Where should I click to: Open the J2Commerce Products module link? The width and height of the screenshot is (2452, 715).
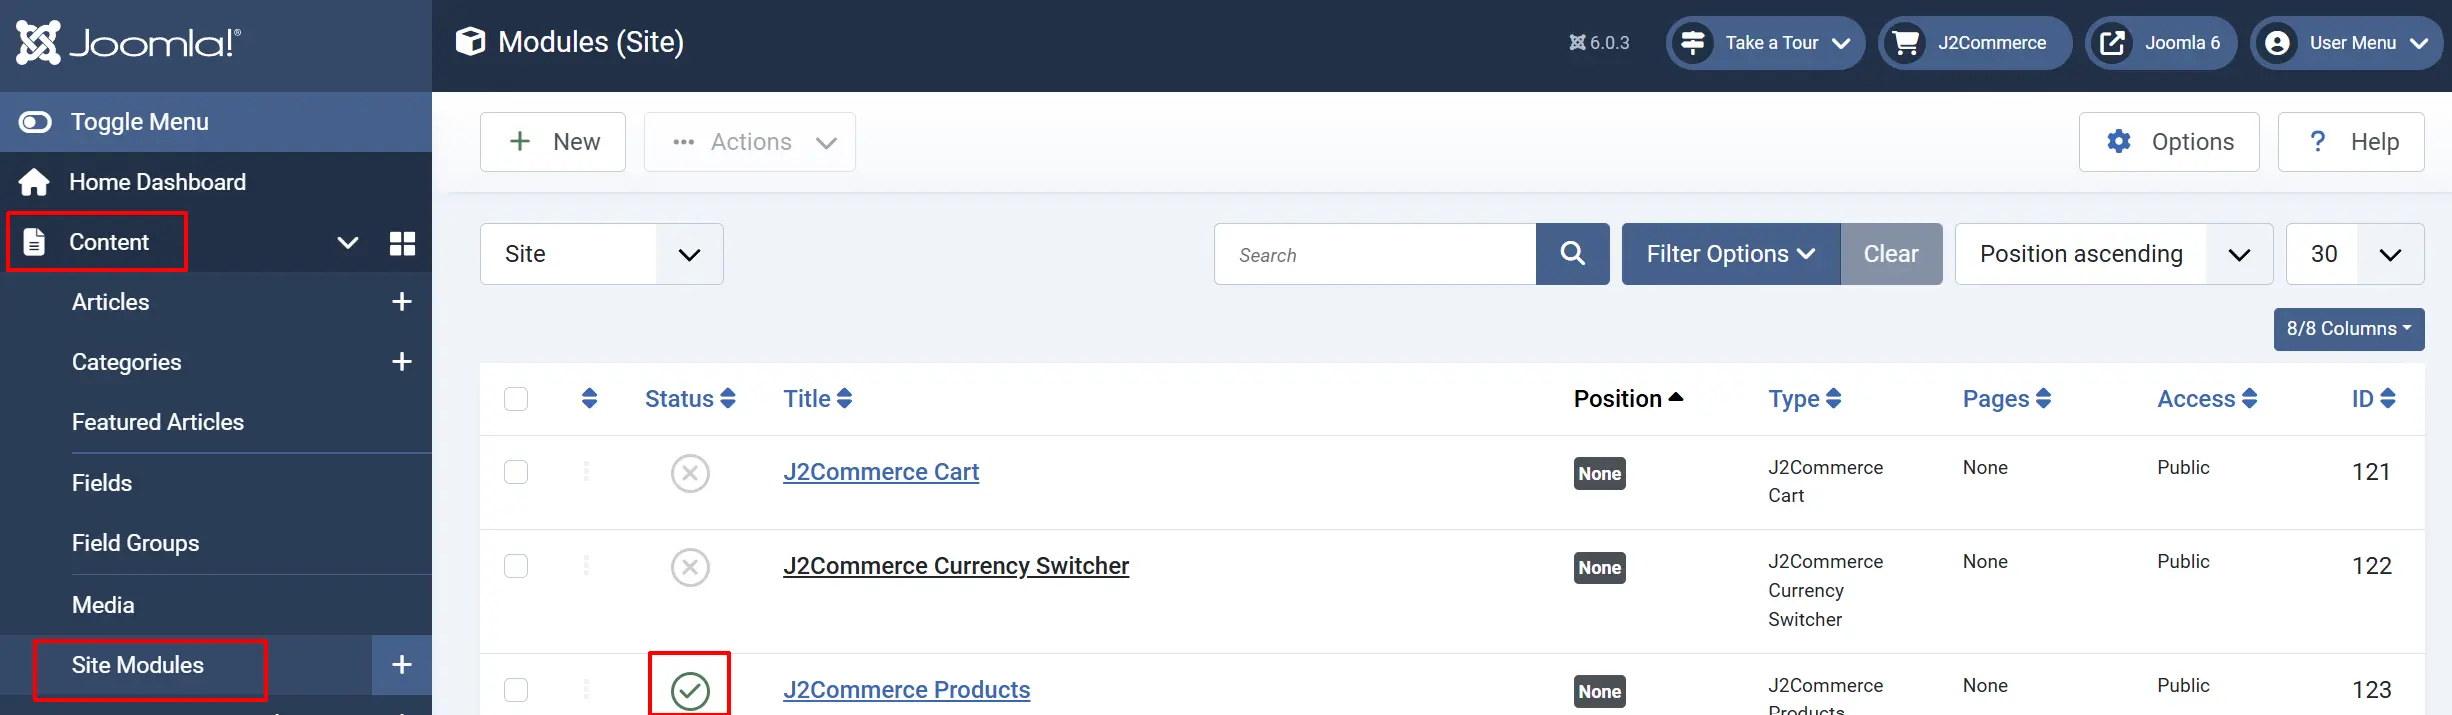[x=906, y=690]
